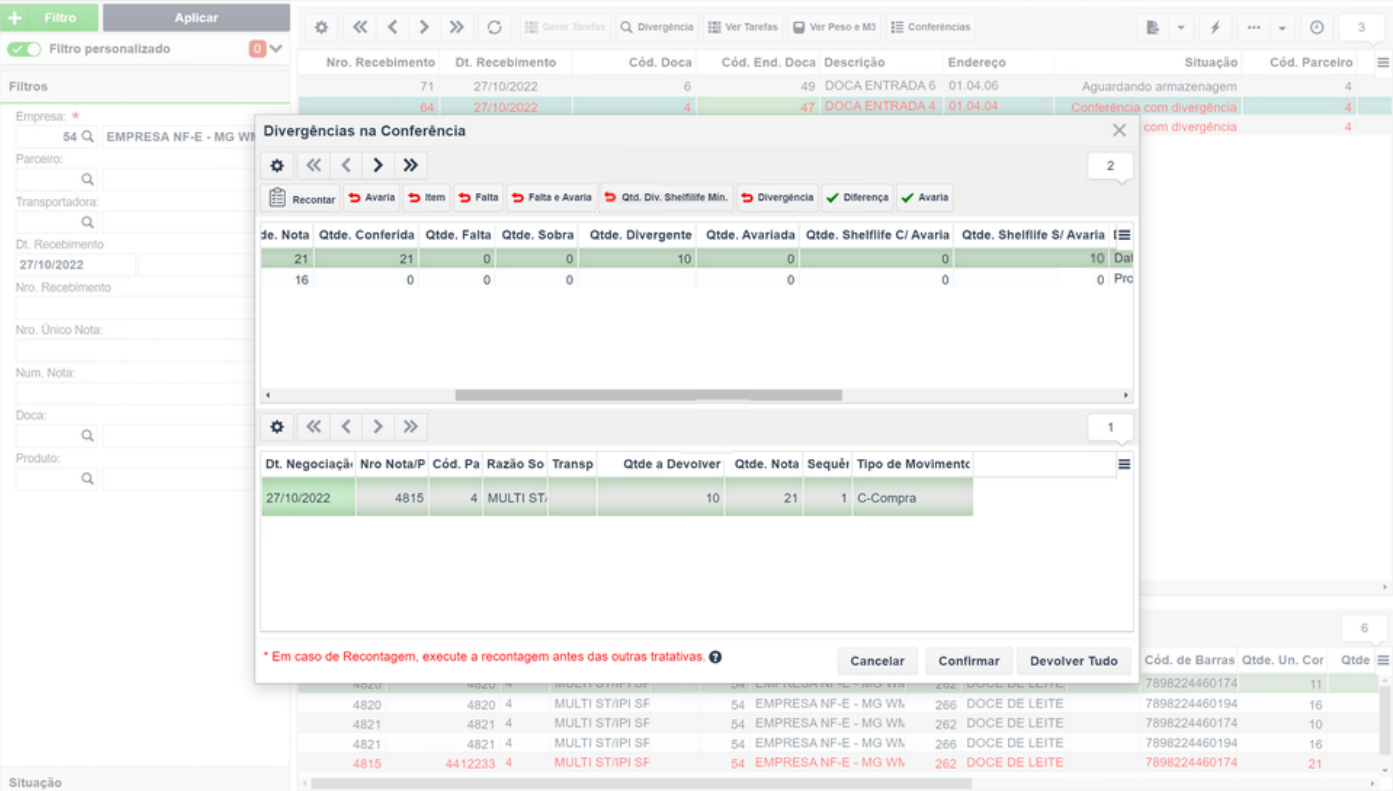
Task: Click the Confirmar button
Action: pos(969,661)
